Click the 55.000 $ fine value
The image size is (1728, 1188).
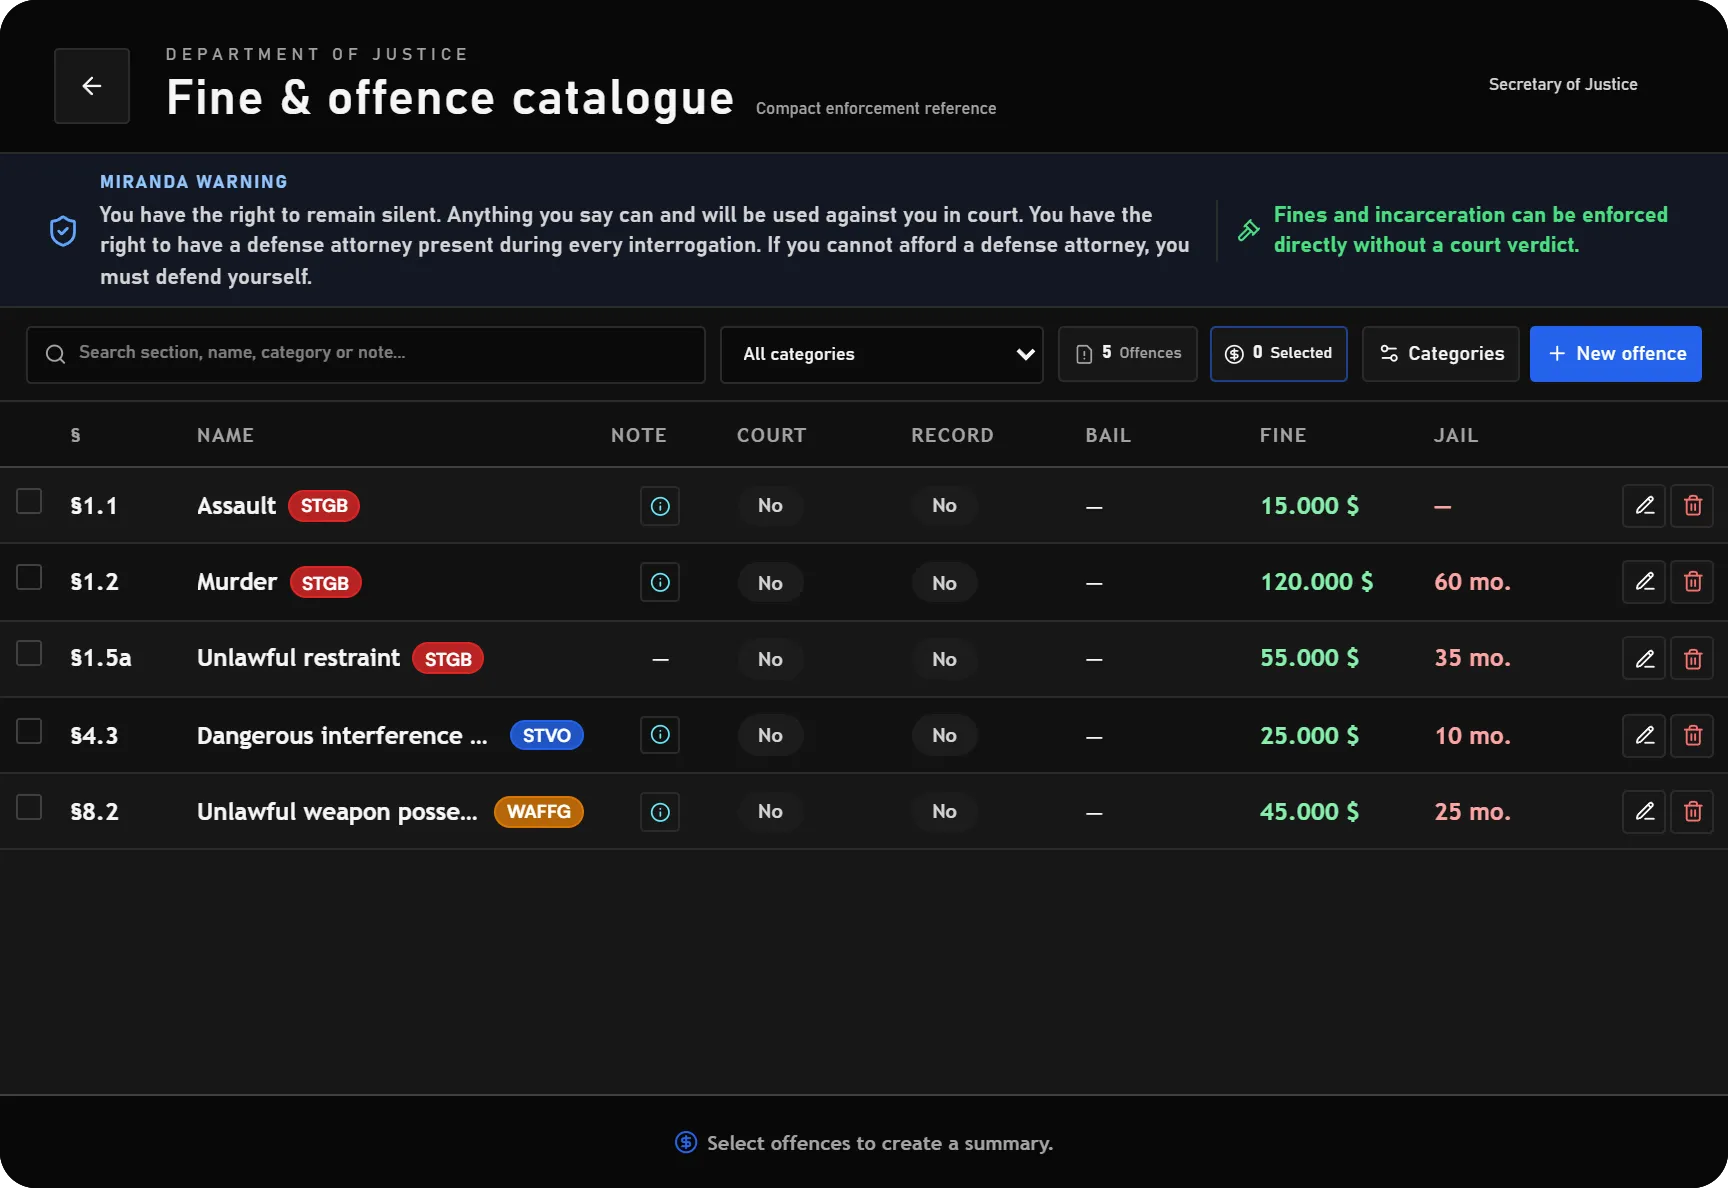tap(1310, 658)
